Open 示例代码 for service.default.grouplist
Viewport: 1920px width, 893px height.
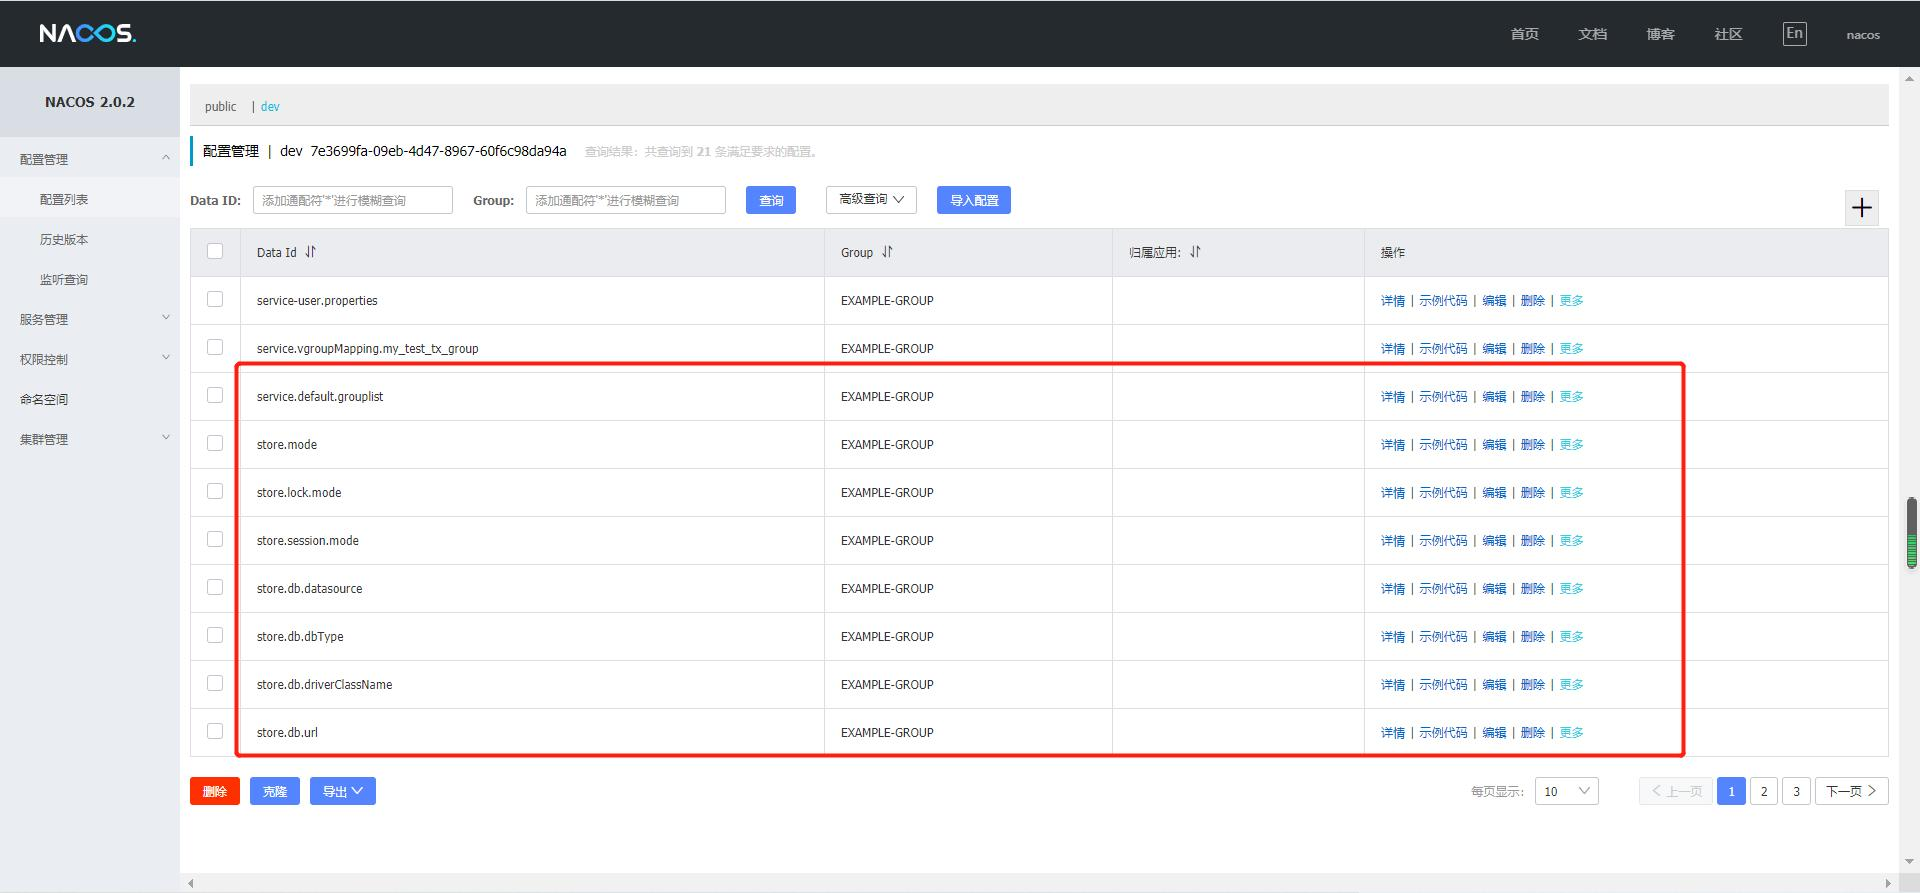coord(1443,397)
